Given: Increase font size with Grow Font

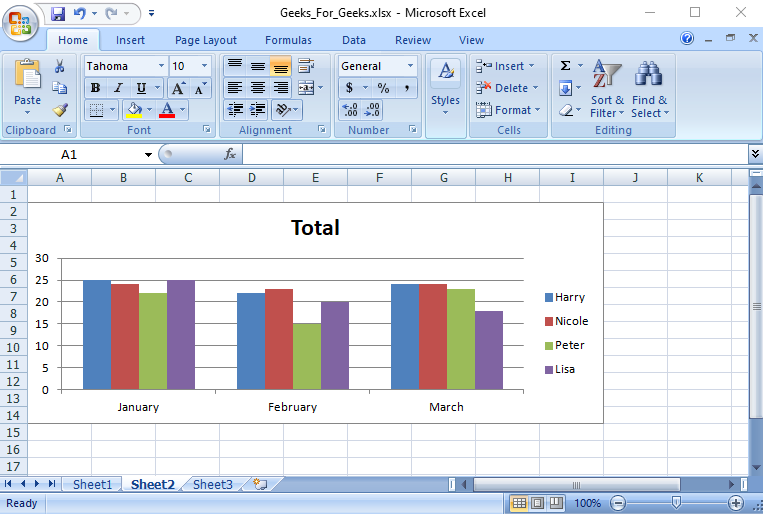Looking at the screenshot, I should [x=178, y=88].
